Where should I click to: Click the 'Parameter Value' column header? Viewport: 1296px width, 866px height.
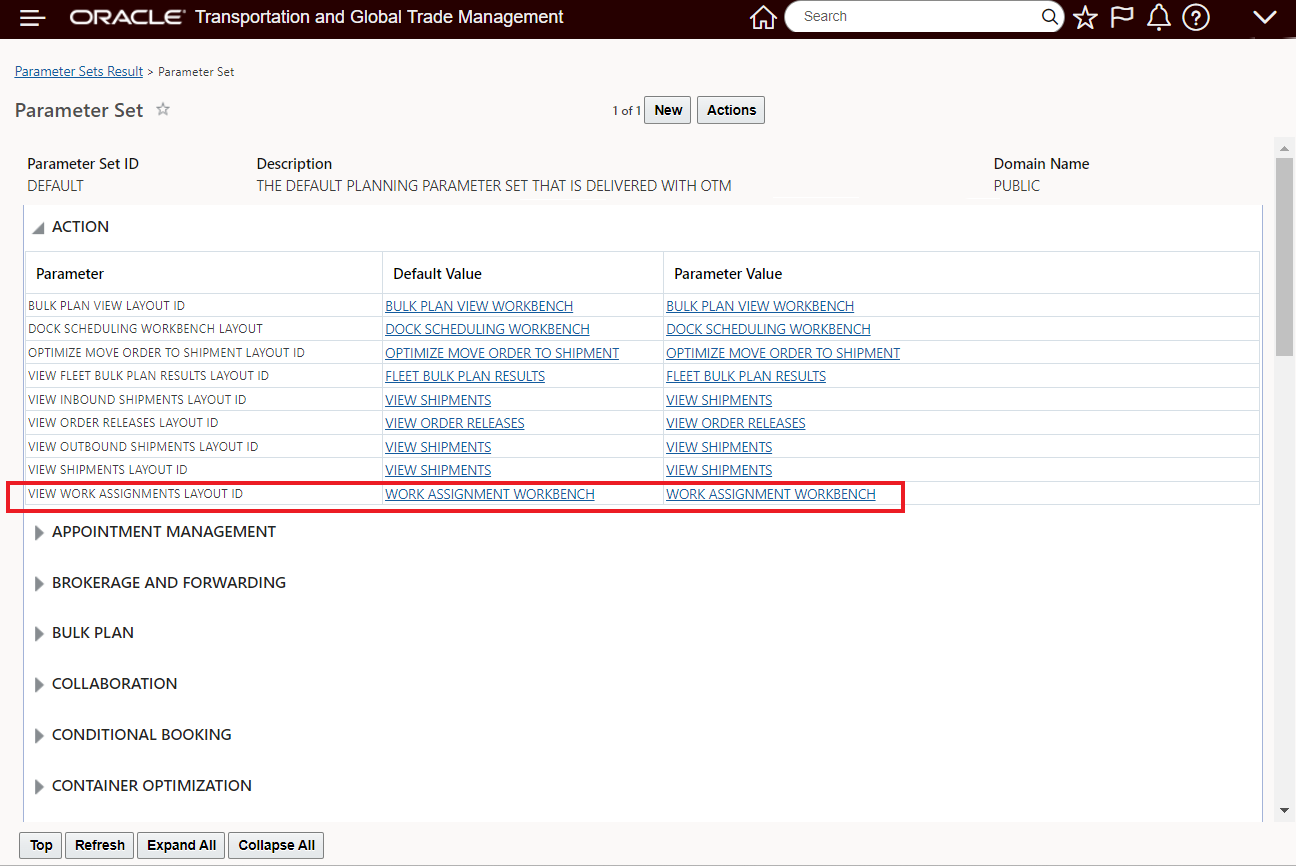click(728, 274)
